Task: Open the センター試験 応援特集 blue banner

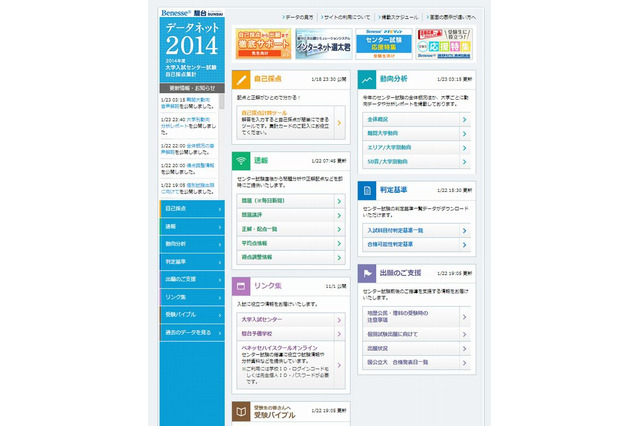Action: tap(384, 44)
